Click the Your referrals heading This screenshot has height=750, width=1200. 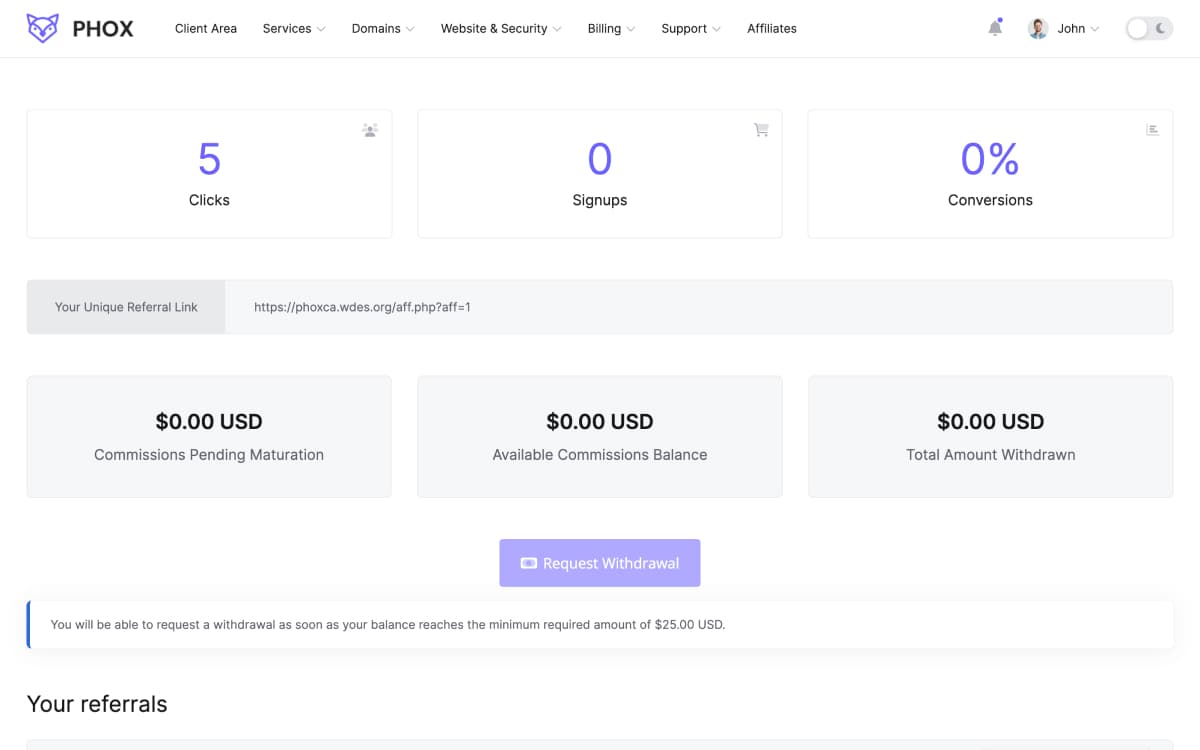pos(97,704)
